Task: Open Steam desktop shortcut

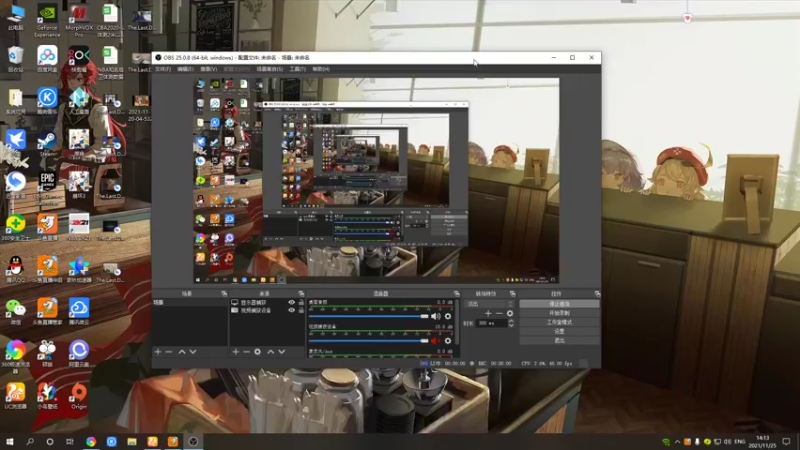Action: click(x=47, y=144)
